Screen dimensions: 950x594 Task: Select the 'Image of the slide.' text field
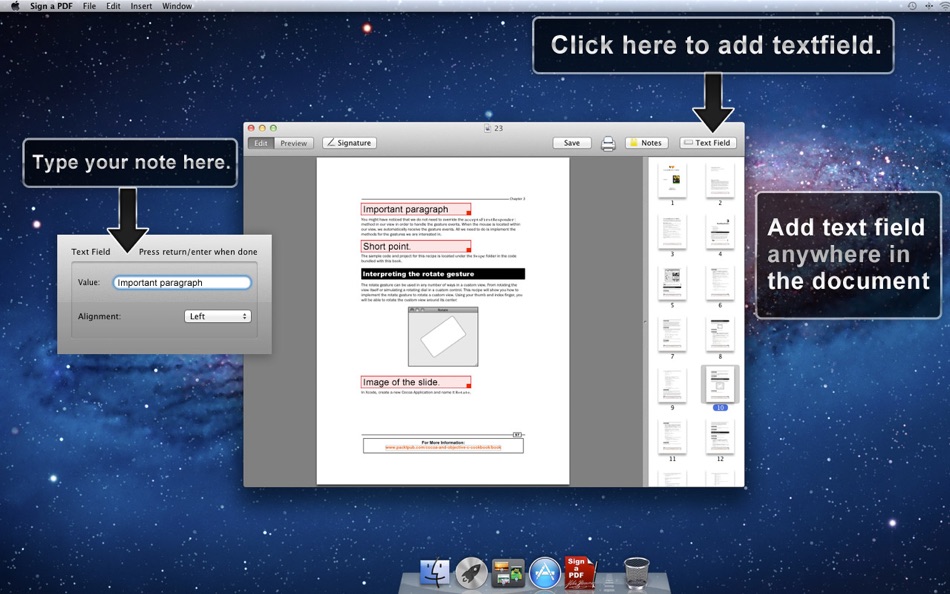(416, 382)
